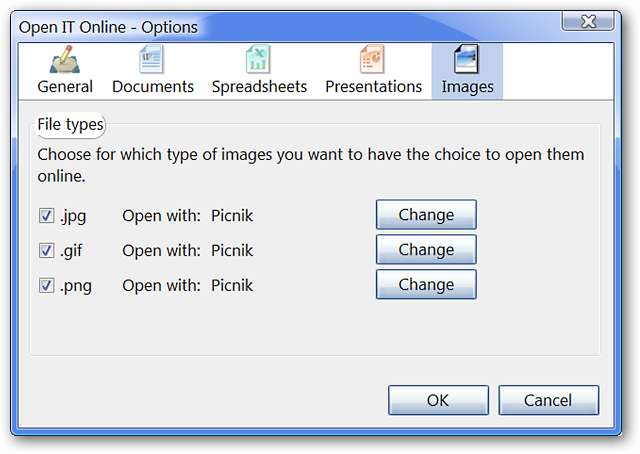Click the Presentations tab slide icon
Screen dimensions: 640x454
click(x=373, y=60)
